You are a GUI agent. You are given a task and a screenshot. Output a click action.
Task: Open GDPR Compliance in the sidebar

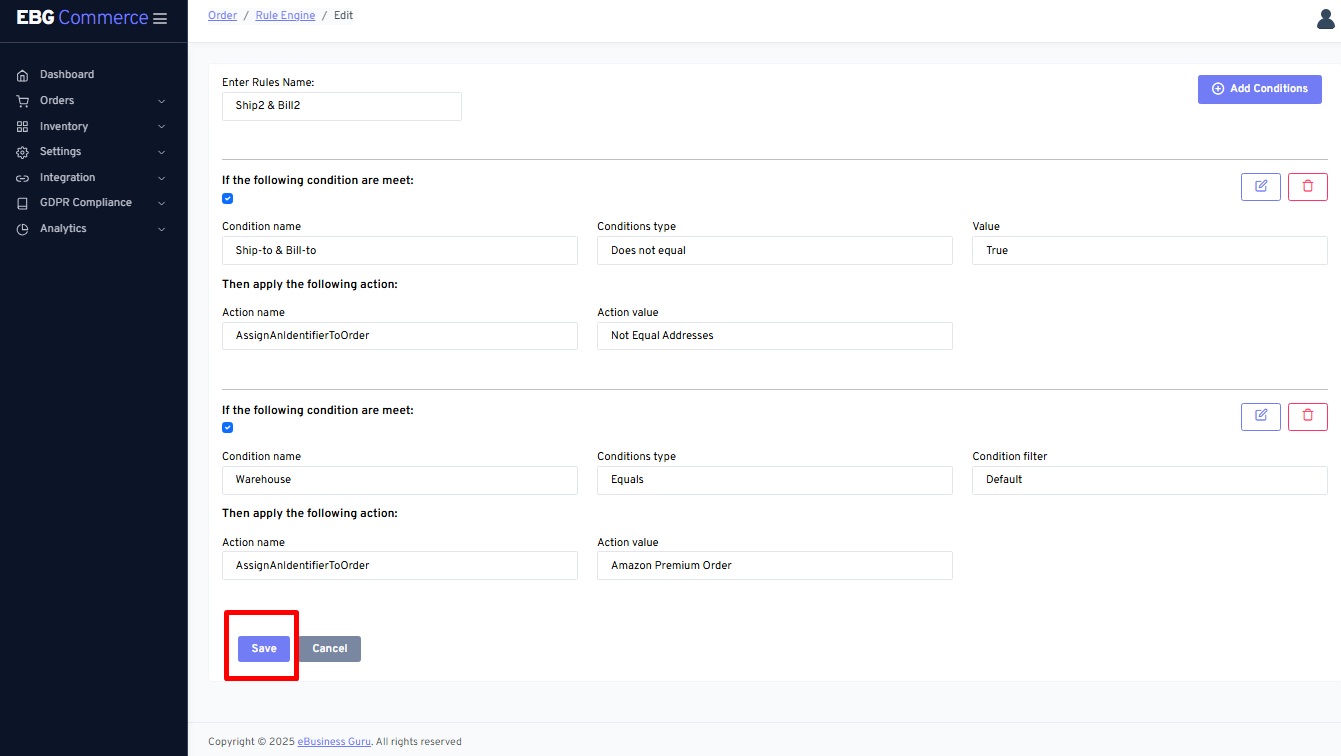tap(85, 203)
